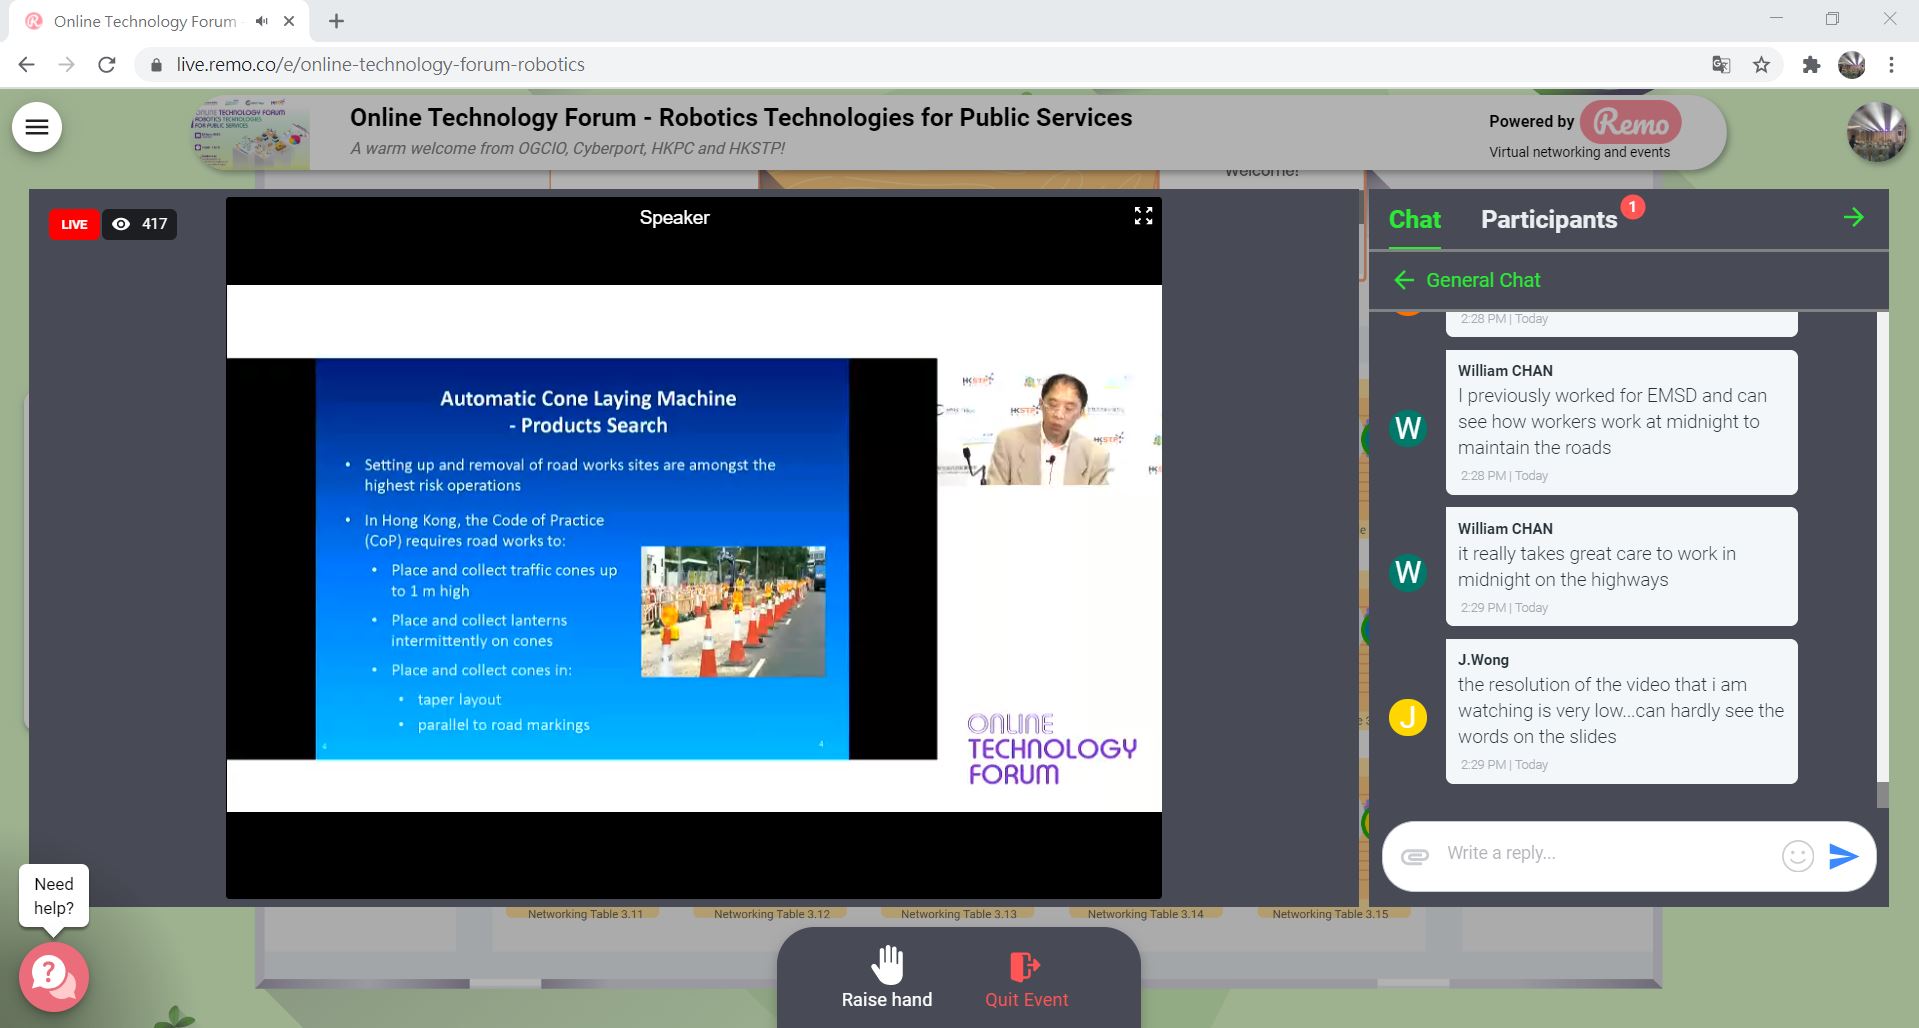Screen dimensions: 1919x1028
Task: Select the Chat tab
Action: click(1414, 219)
